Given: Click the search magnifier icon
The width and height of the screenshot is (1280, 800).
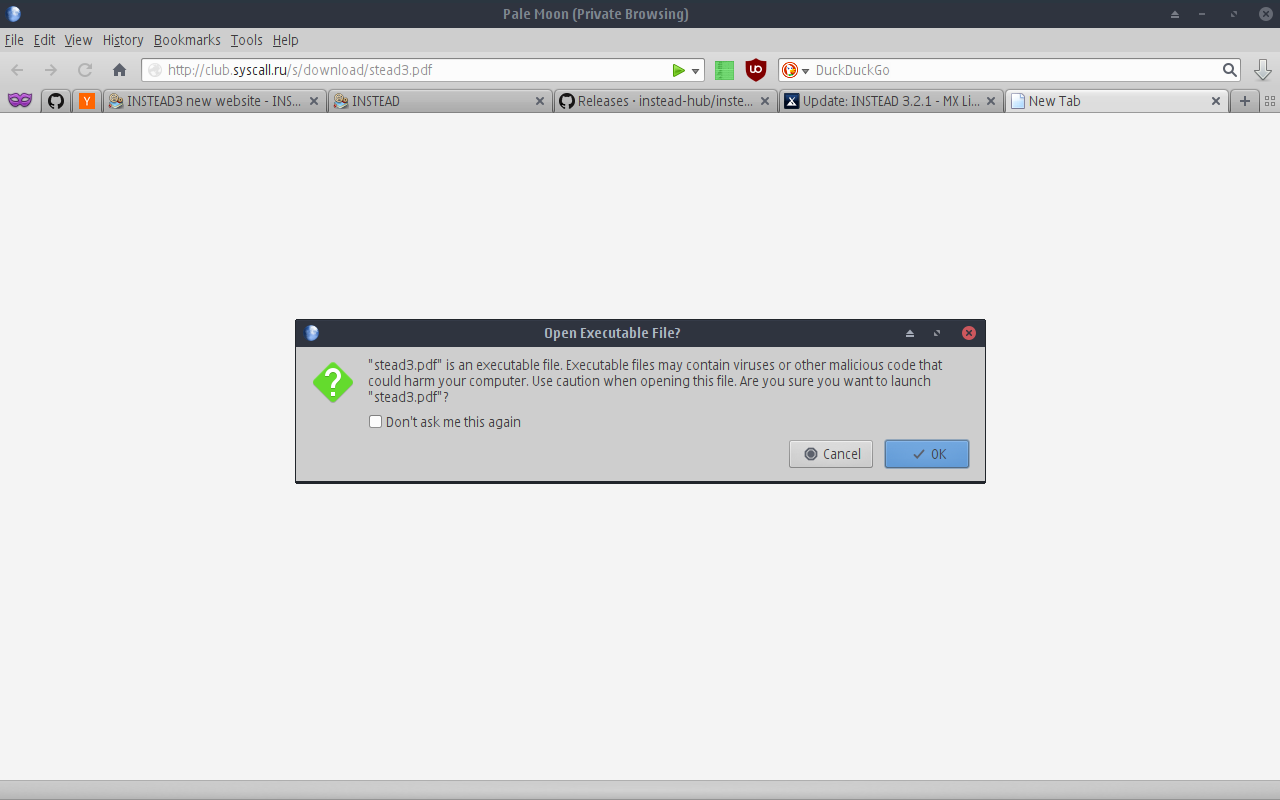Looking at the screenshot, I should 1230,70.
